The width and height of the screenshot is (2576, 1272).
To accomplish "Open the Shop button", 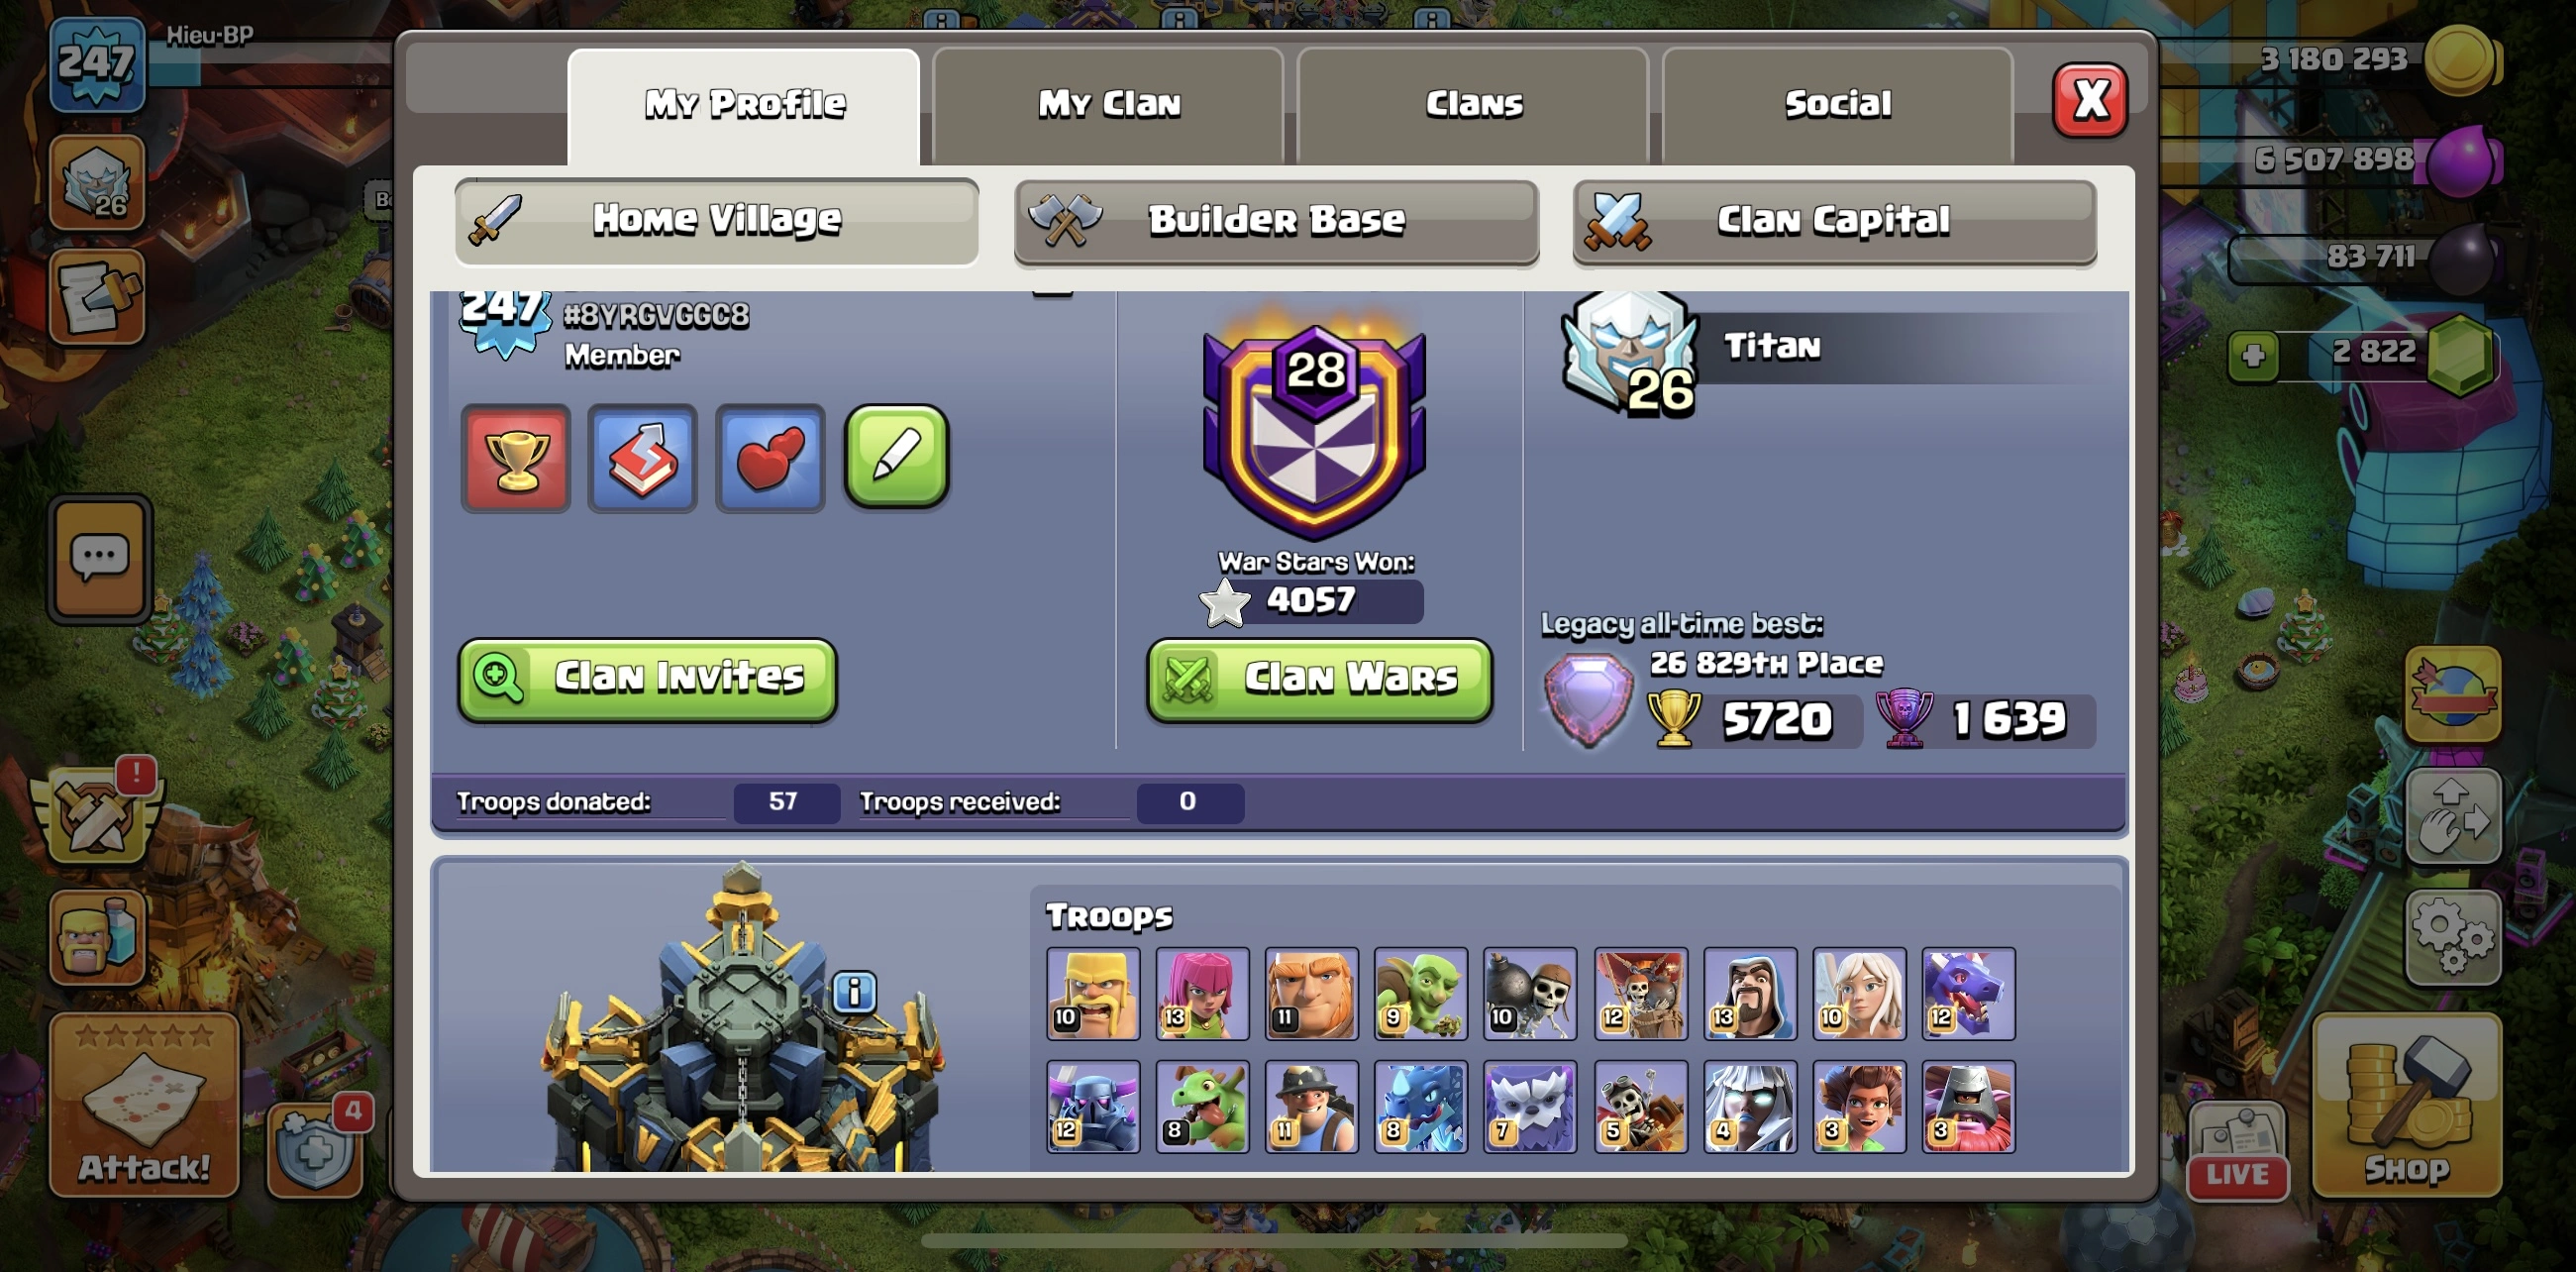I will [x=2407, y=1105].
